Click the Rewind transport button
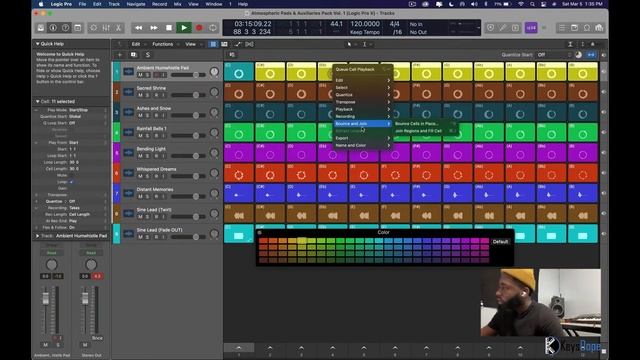 pos(139,28)
